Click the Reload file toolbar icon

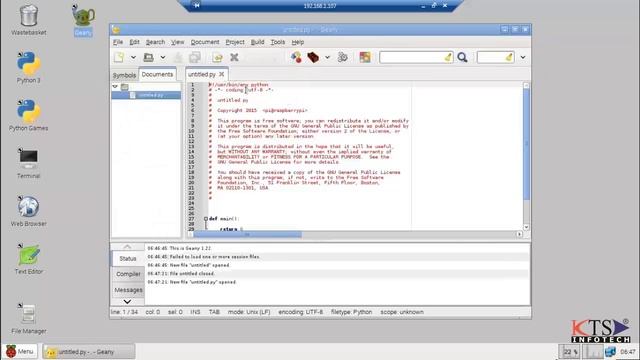217,58
